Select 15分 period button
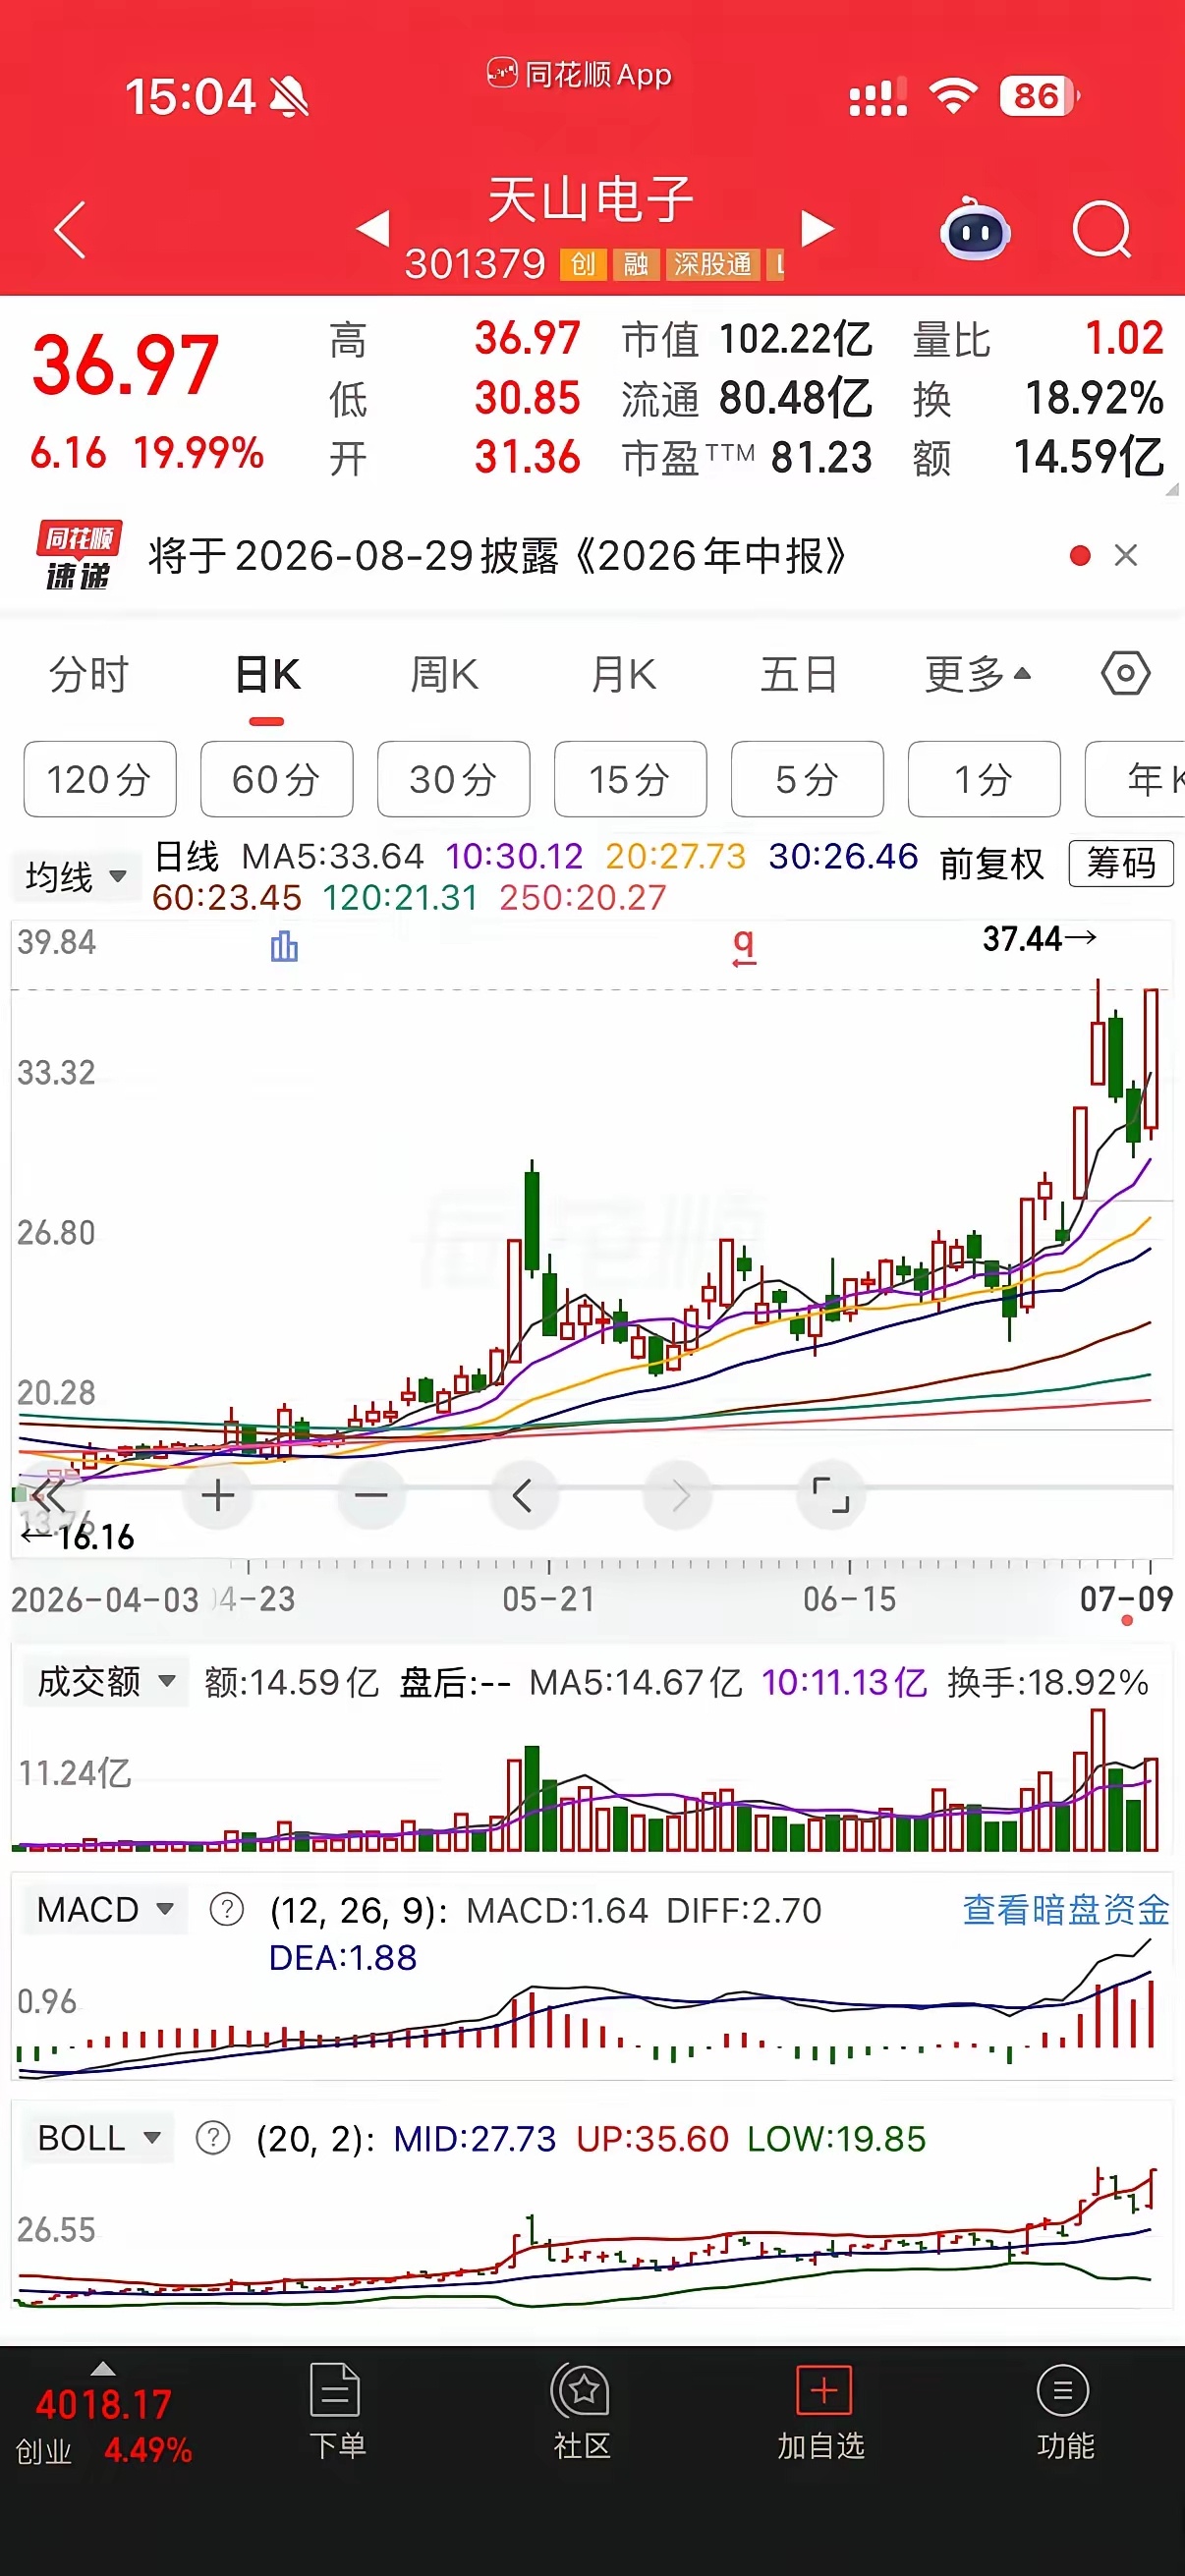The width and height of the screenshot is (1185, 2576). 630,779
